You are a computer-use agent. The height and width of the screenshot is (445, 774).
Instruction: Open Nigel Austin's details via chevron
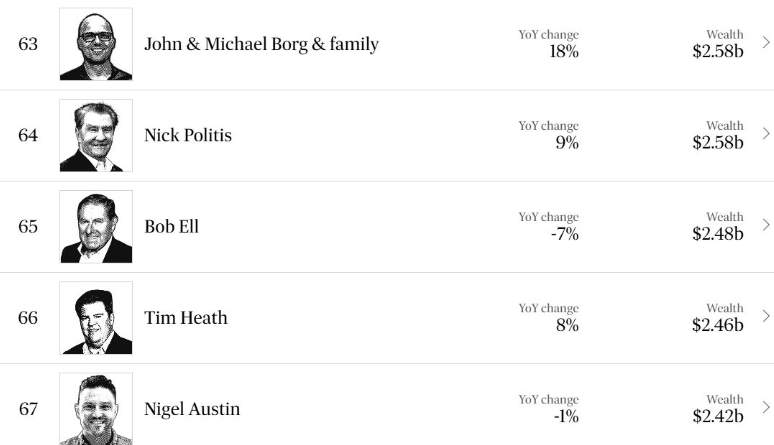click(x=766, y=407)
